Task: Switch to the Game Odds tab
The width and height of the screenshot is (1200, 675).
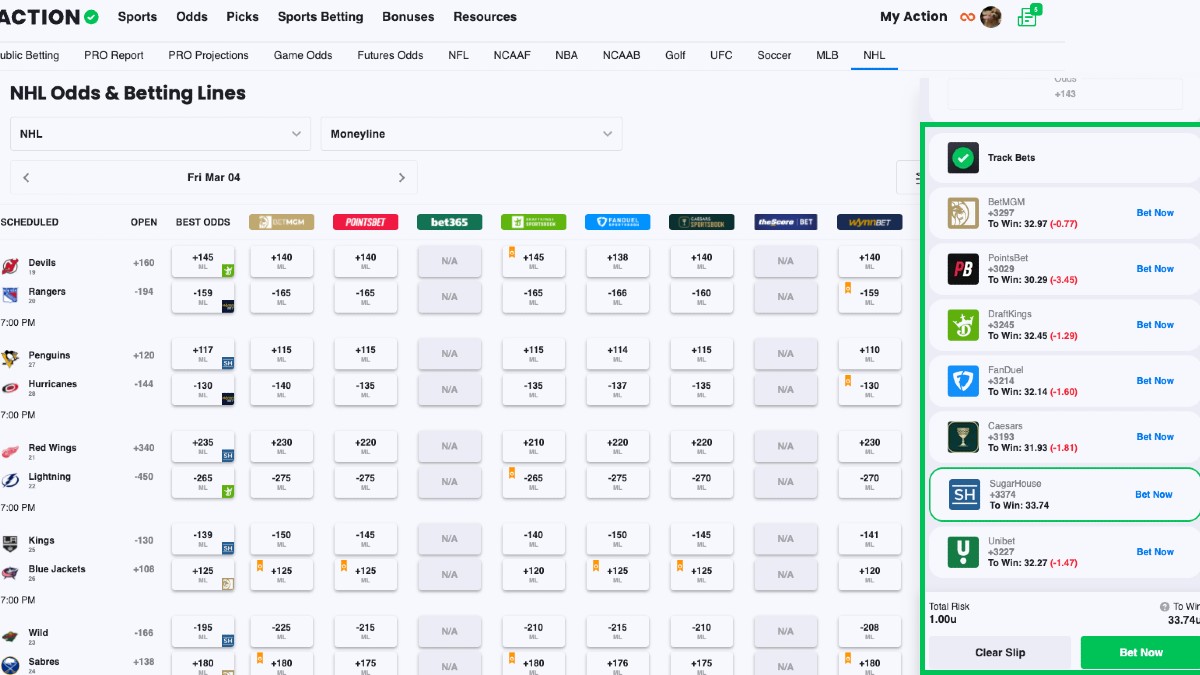Action: coord(303,55)
